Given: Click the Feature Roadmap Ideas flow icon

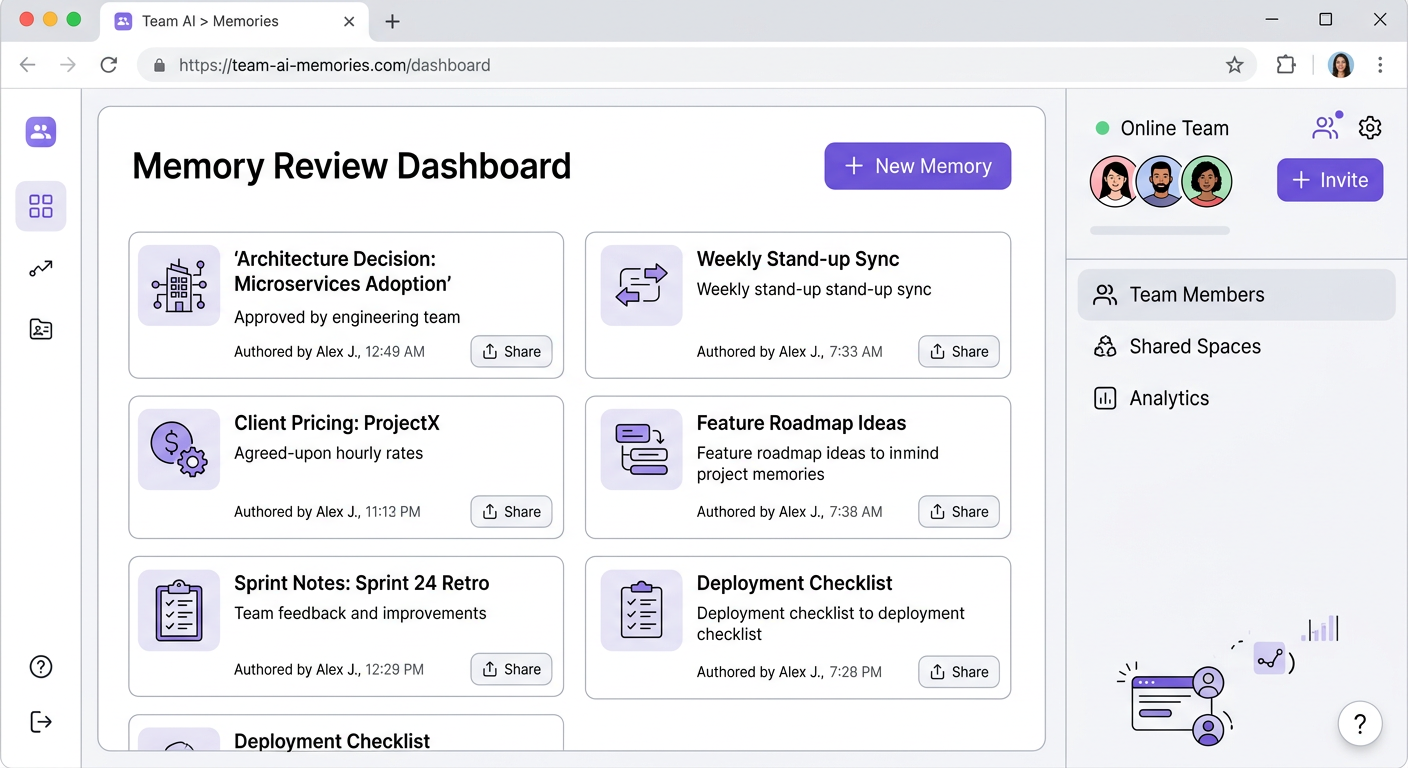Looking at the screenshot, I should tap(641, 449).
